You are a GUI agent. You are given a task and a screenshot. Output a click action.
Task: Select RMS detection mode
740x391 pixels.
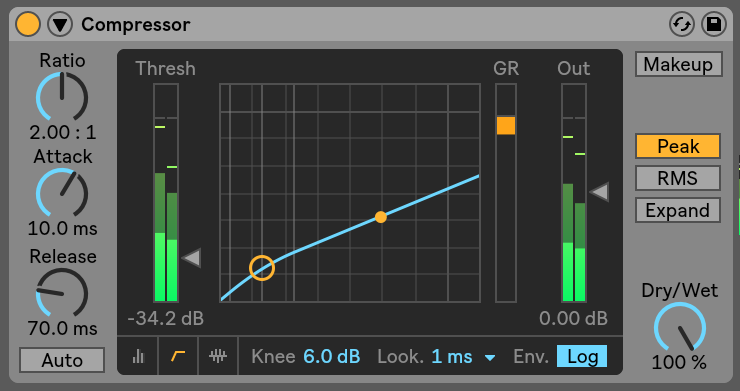click(678, 178)
